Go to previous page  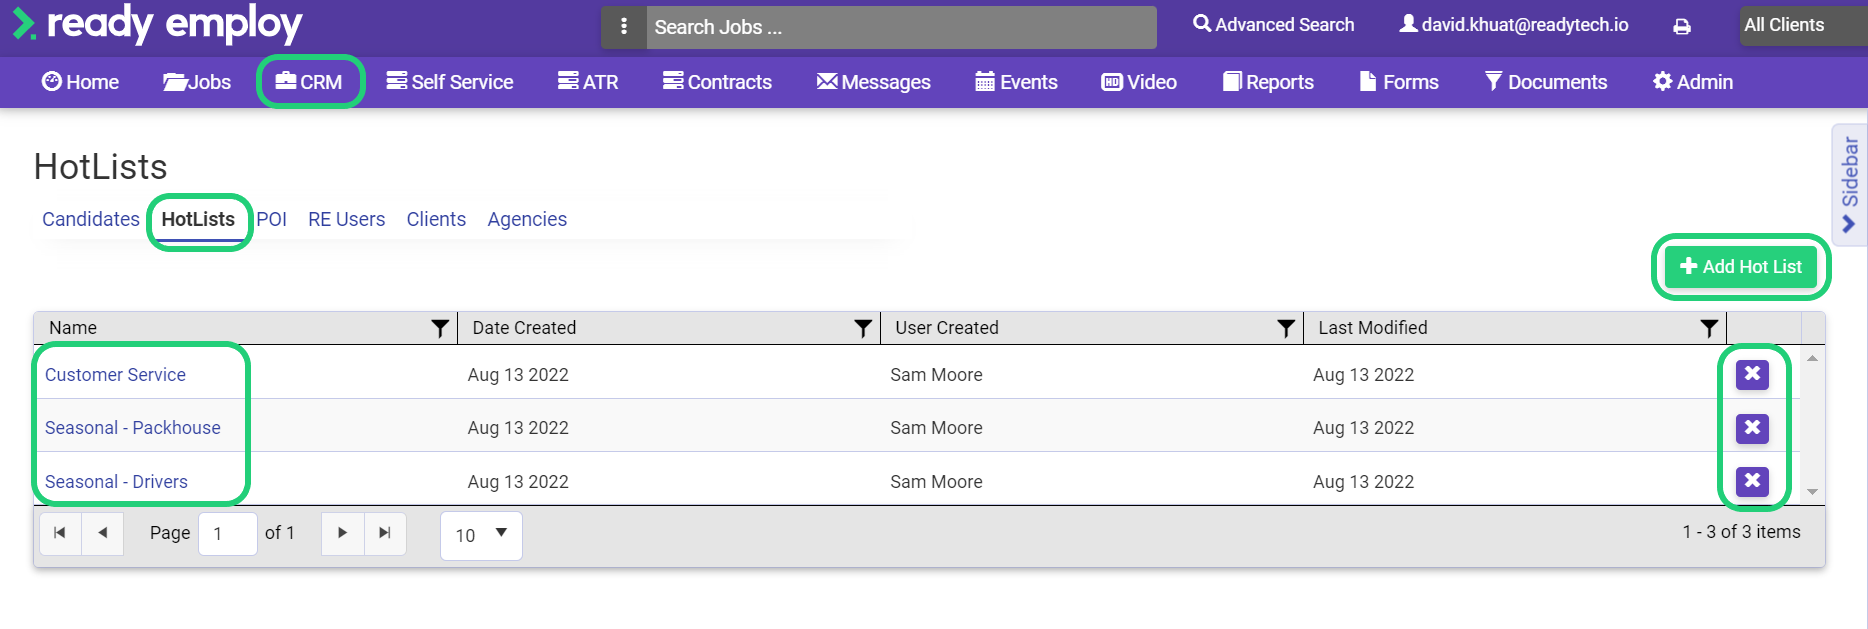(102, 533)
